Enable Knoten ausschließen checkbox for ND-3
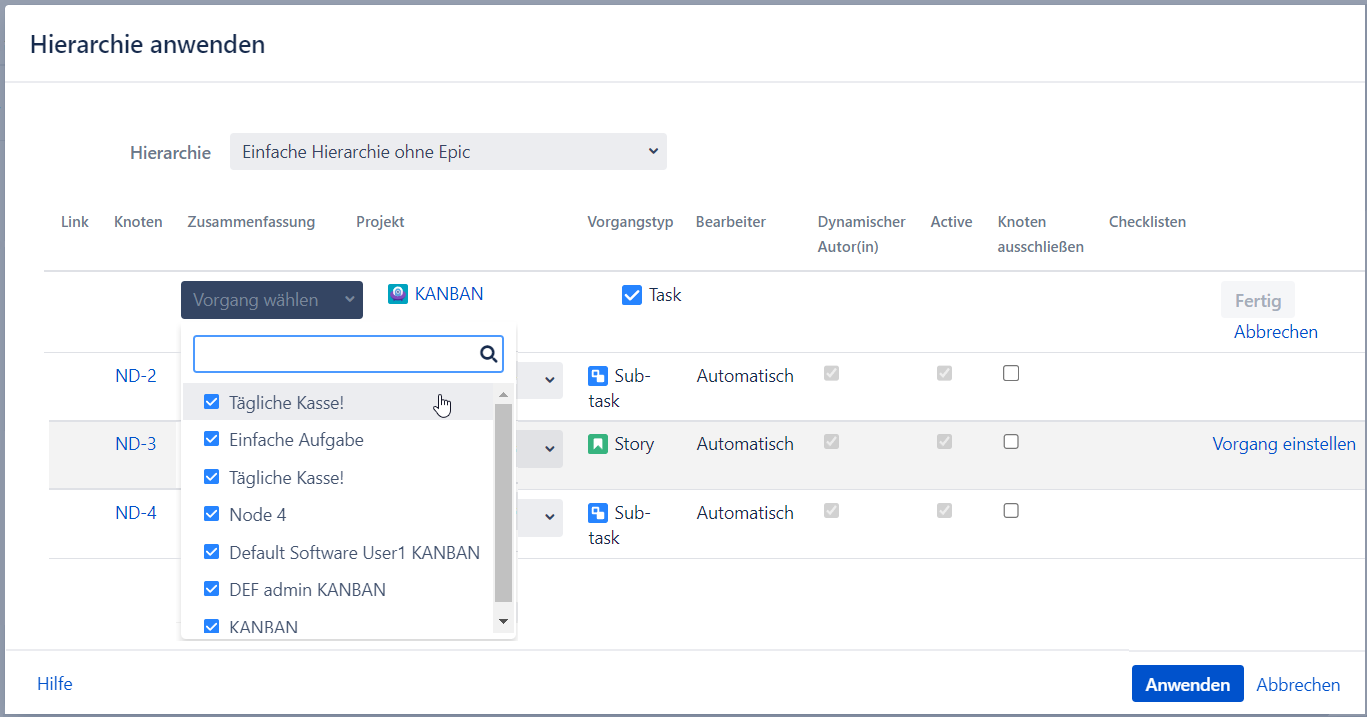Screen dimensions: 1367x717 coord(1011,441)
